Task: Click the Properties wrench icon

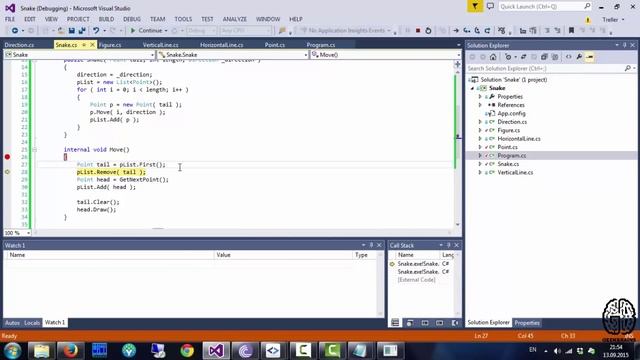Action: (x=579, y=57)
